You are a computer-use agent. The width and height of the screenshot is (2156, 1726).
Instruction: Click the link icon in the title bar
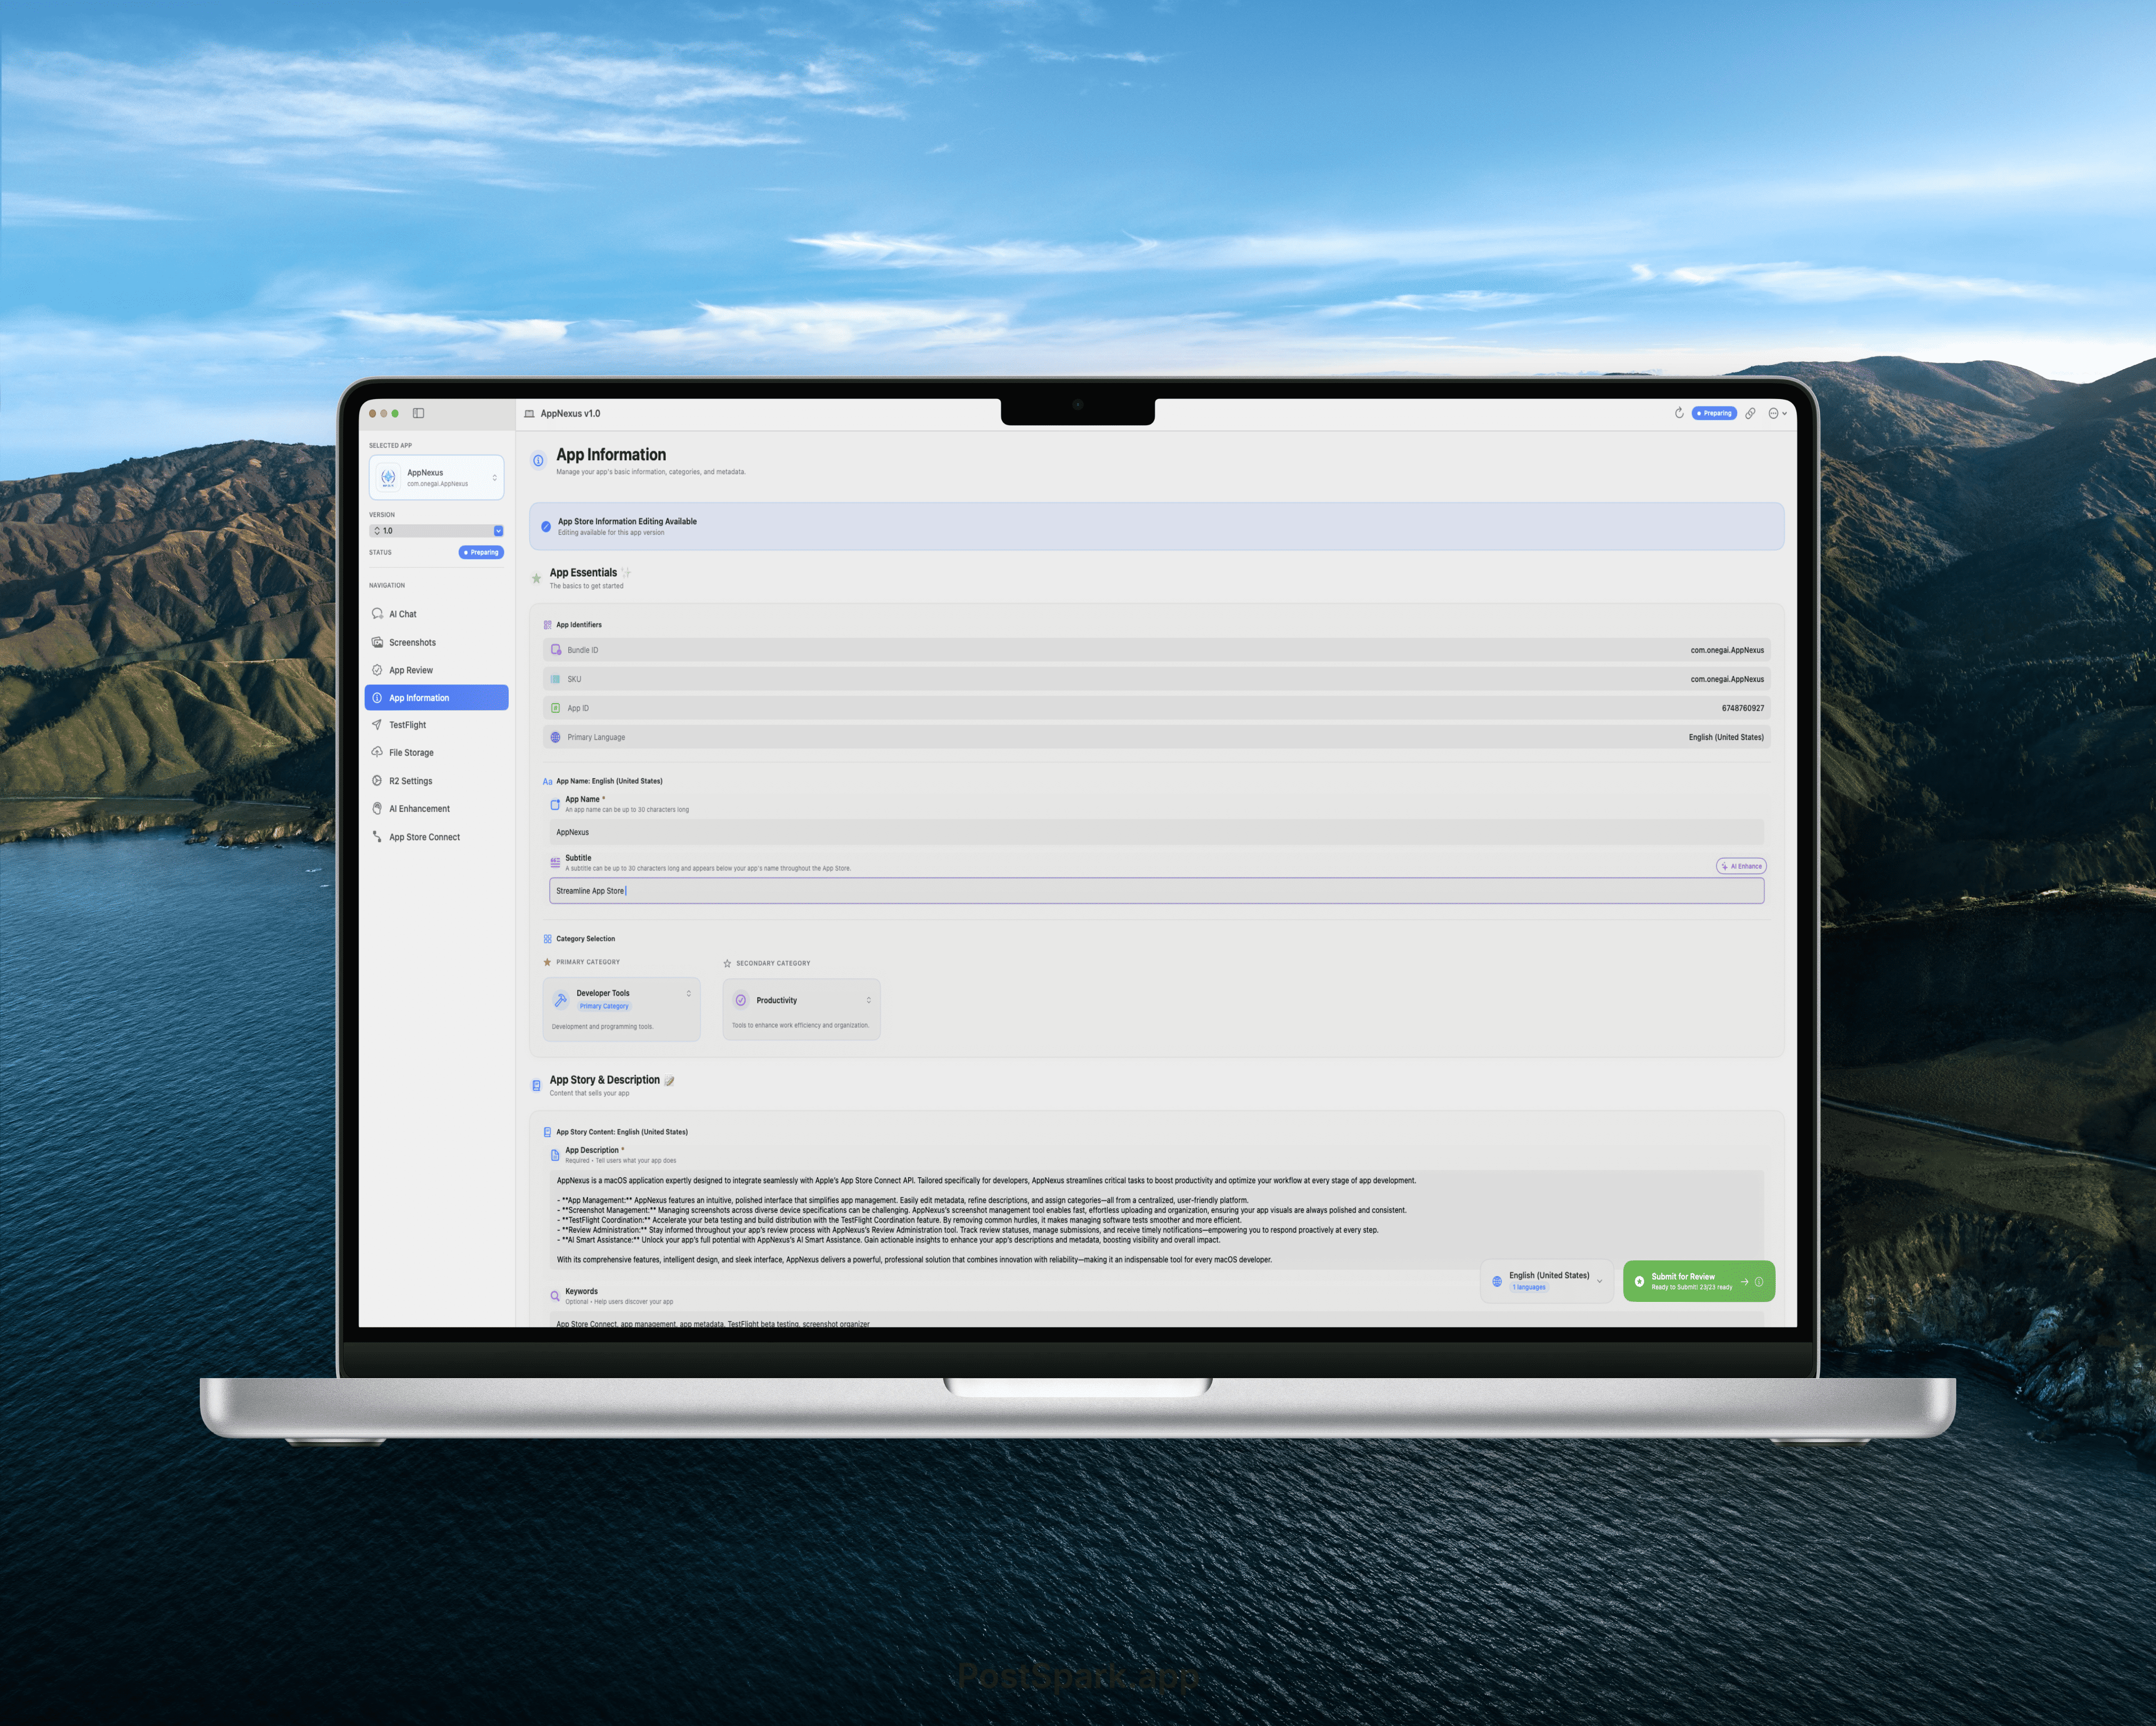click(1751, 413)
